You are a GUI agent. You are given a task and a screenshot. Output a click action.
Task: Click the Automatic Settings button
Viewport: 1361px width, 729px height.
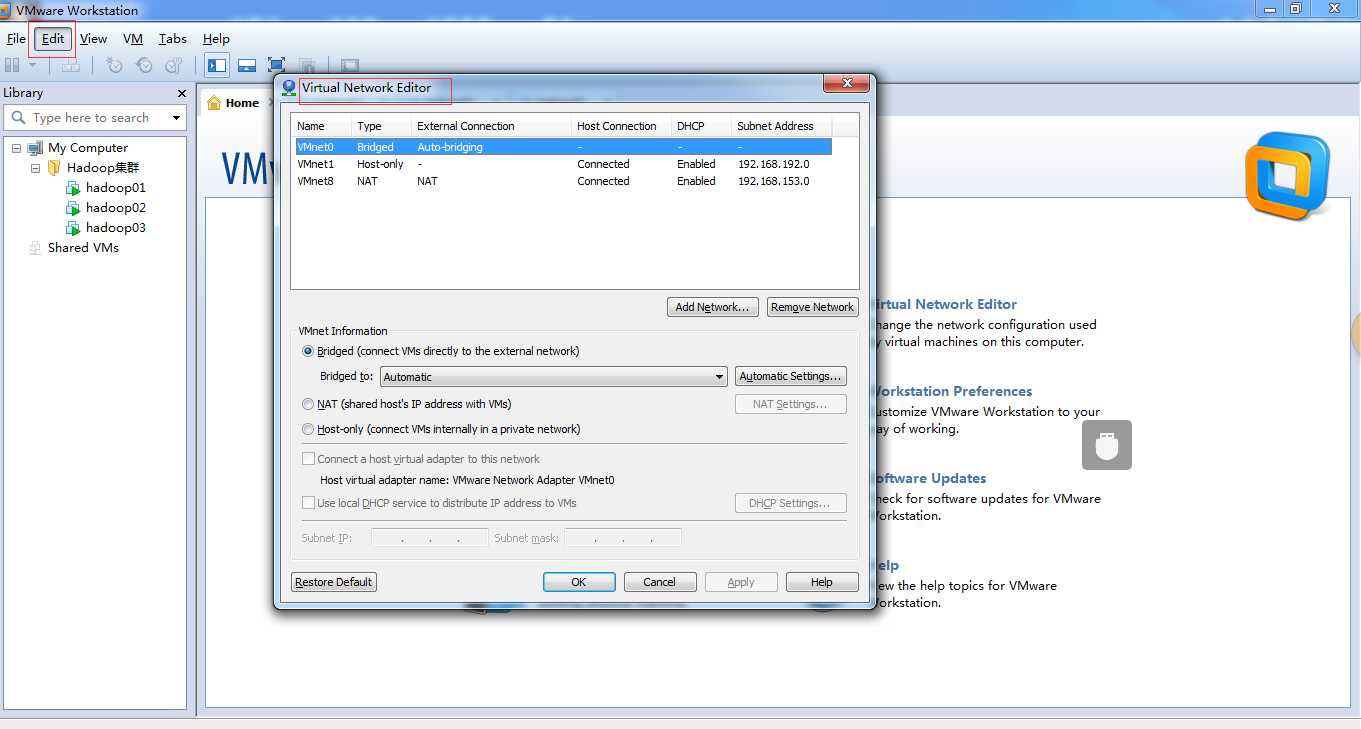tap(791, 376)
